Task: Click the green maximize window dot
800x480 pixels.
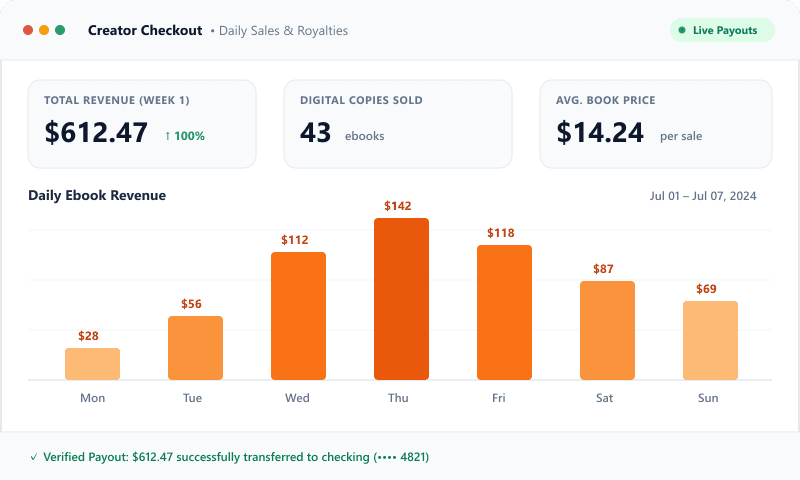Action: [60, 30]
